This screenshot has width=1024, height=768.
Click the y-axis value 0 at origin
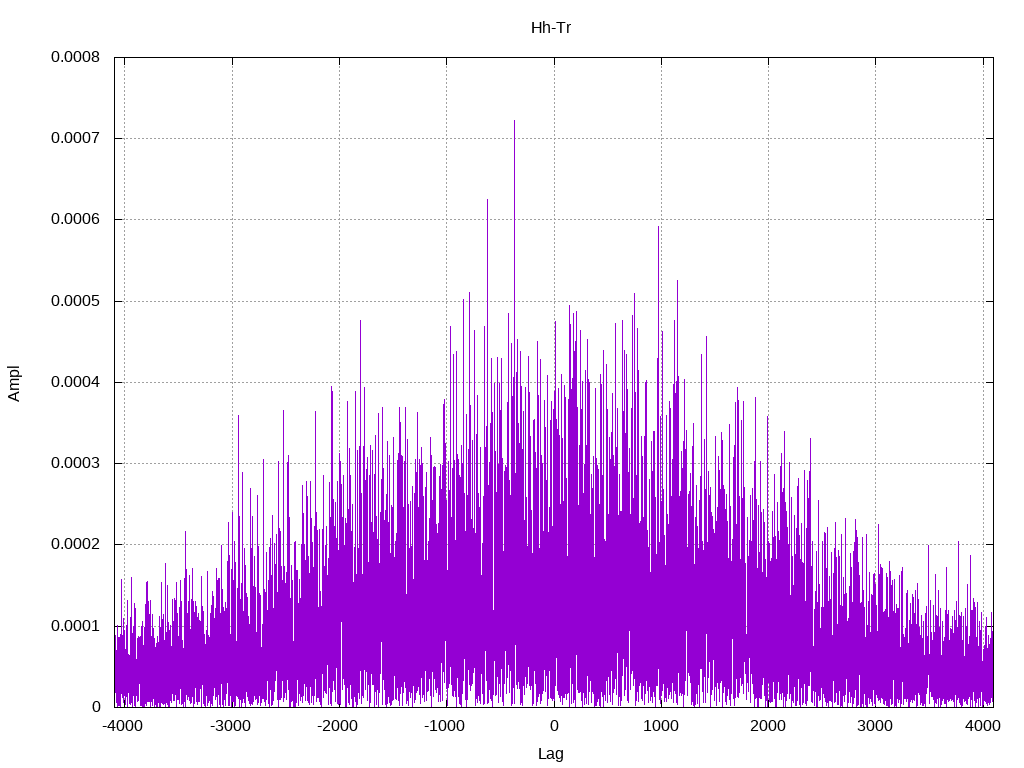96,707
